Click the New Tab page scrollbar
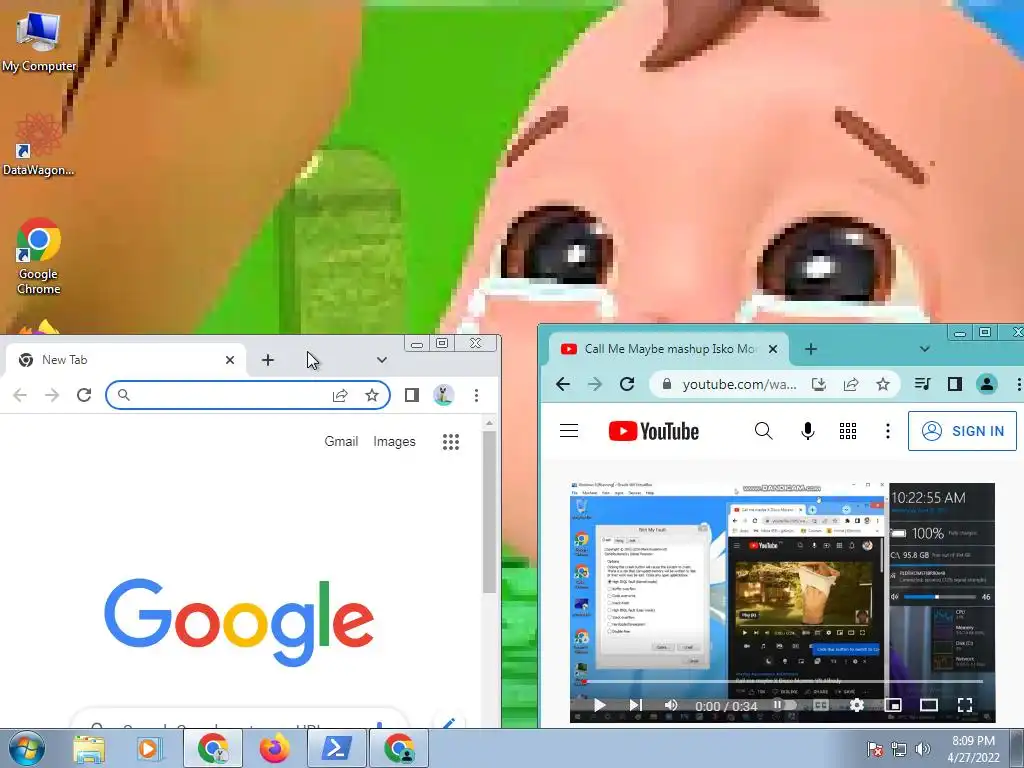This screenshot has width=1024, height=768. (x=489, y=512)
